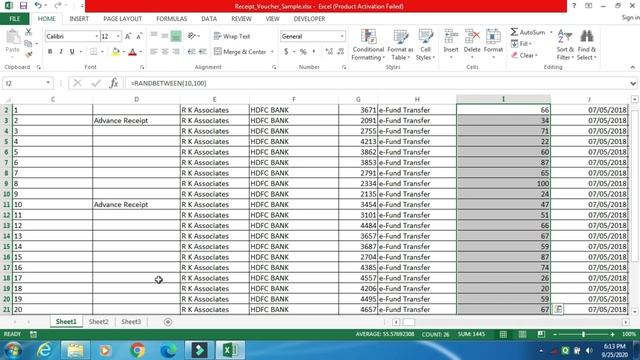The width and height of the screenshot is (640, 360).
Task: Open the DATA ribbon tab
Action: [x=209, y=19]
